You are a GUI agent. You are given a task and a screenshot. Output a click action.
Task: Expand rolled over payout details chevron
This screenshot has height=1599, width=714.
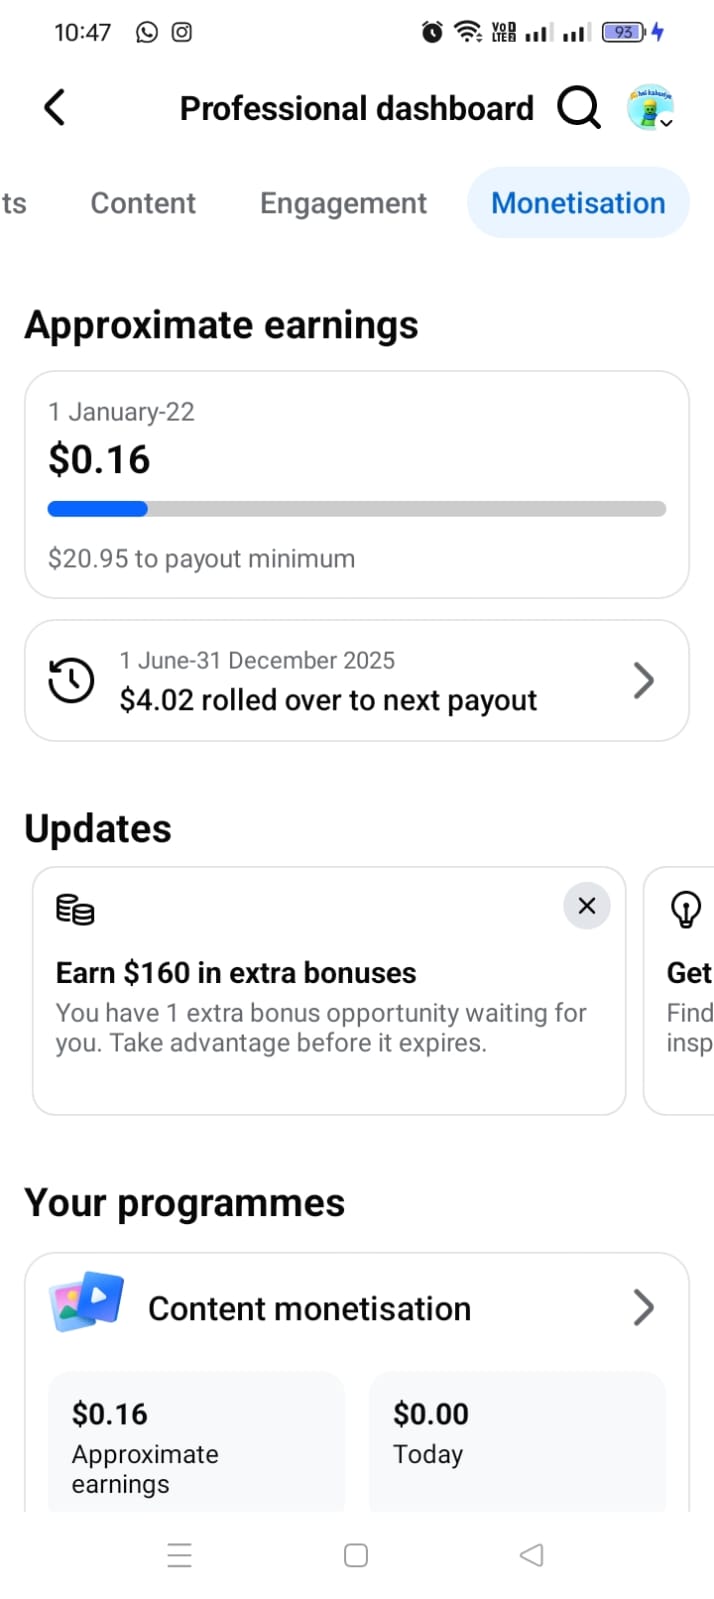644,681
